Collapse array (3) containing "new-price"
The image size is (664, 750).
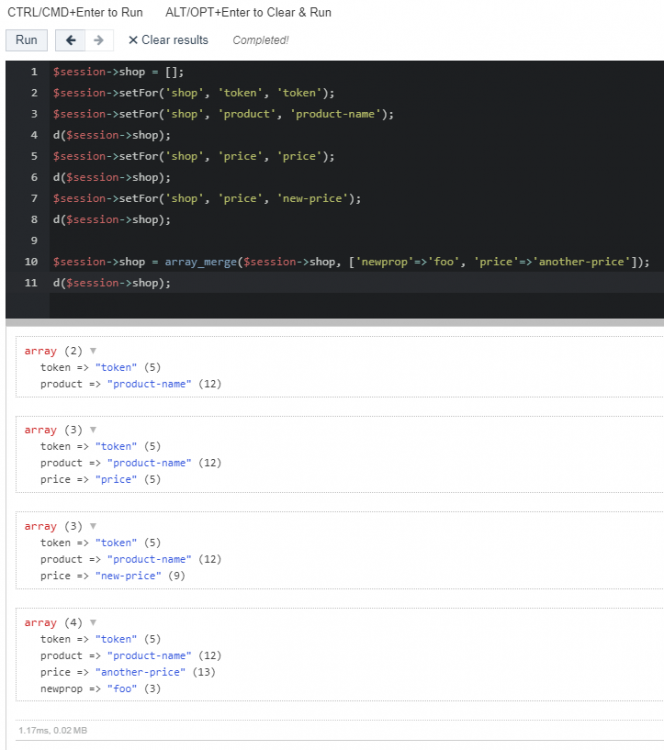click(x=93, y=526)
